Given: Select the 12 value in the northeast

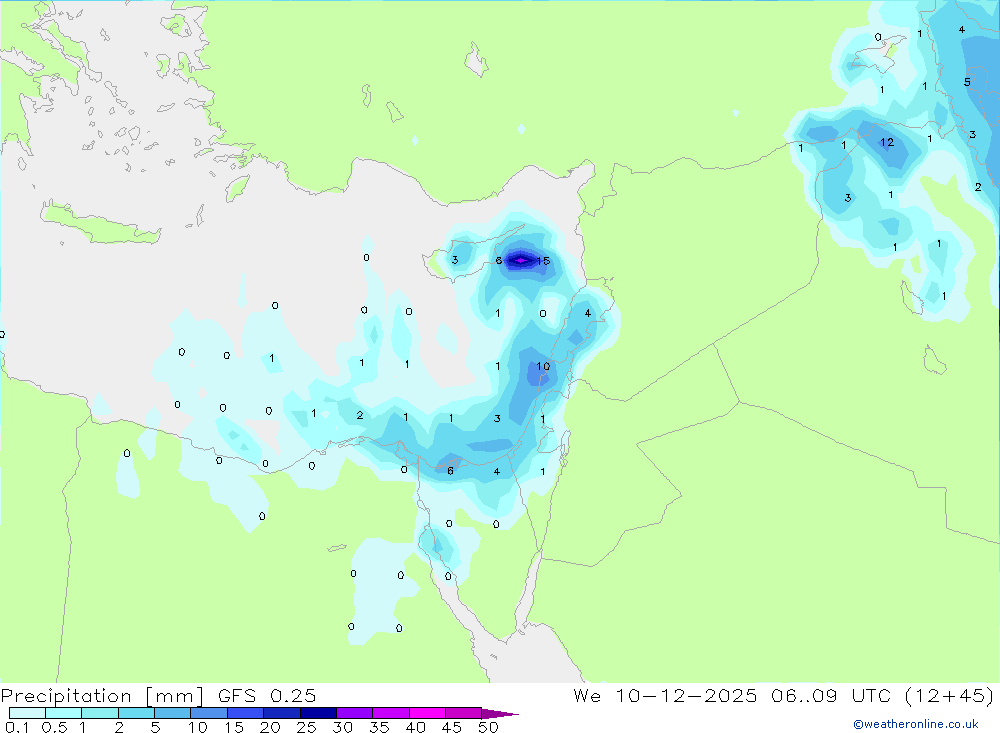Looking at the screenshot, I should coord(887,142).
